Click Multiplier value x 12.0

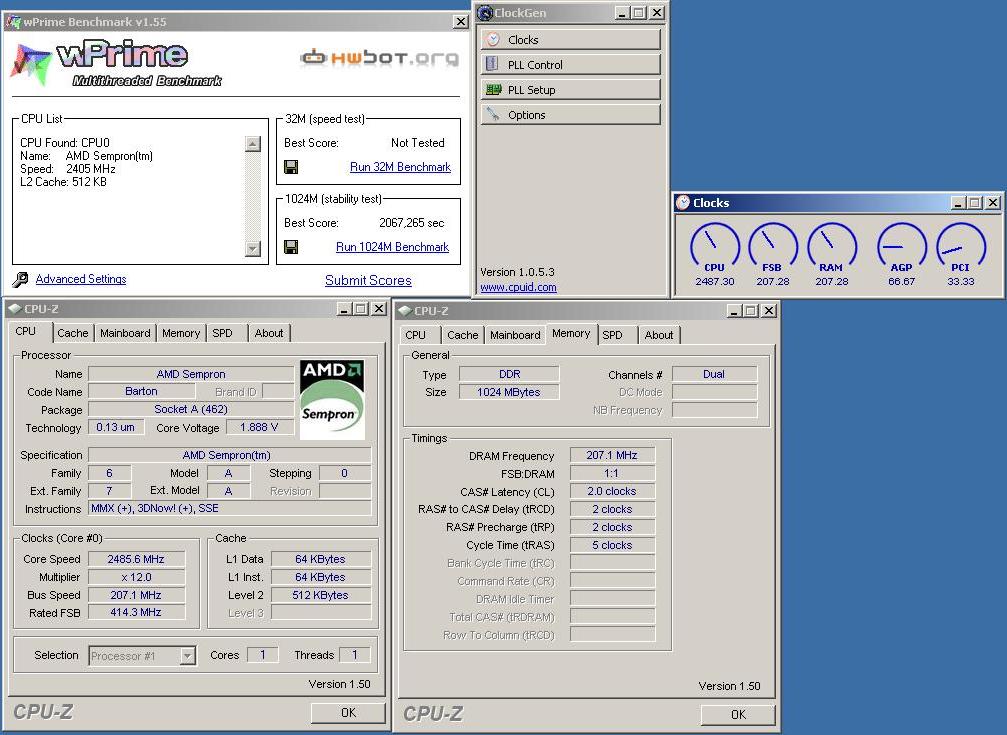136,577
